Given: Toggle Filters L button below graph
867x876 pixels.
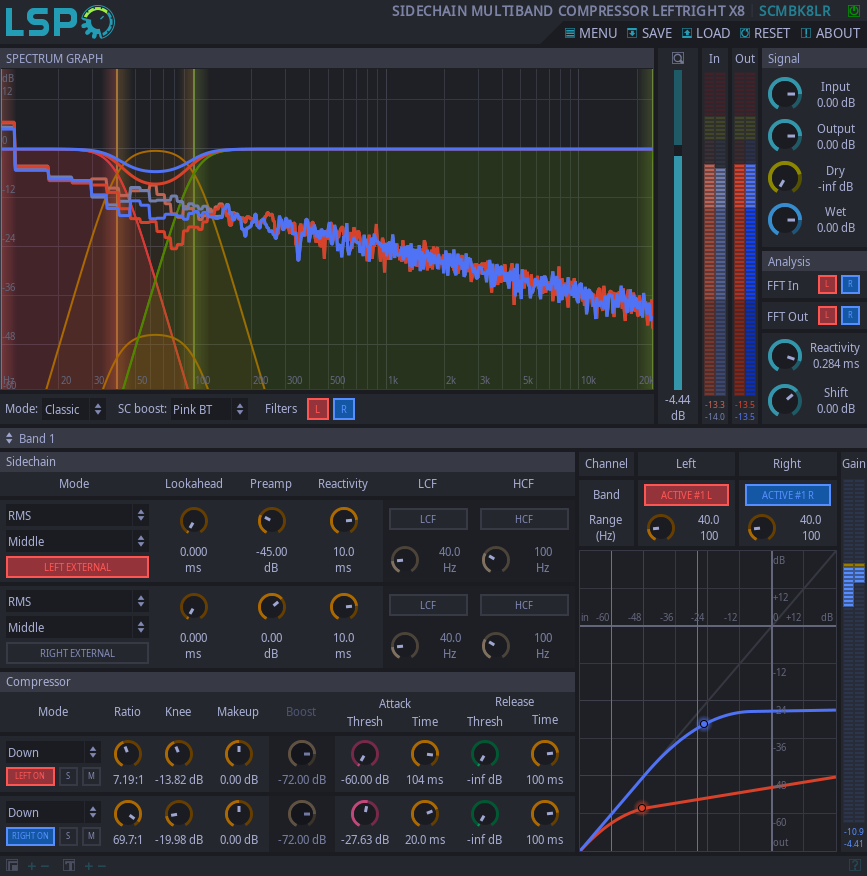Looking at the screenshot, I should coord(317,409).
